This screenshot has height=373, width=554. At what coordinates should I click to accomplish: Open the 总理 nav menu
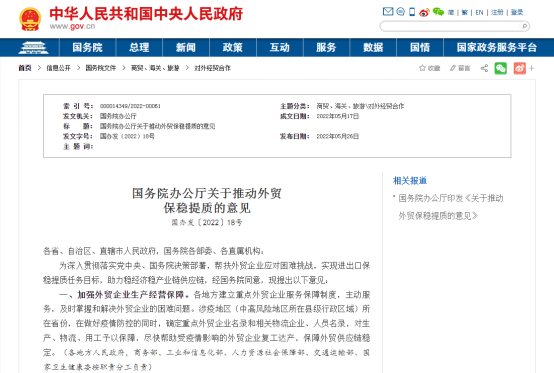click(139, 47)
